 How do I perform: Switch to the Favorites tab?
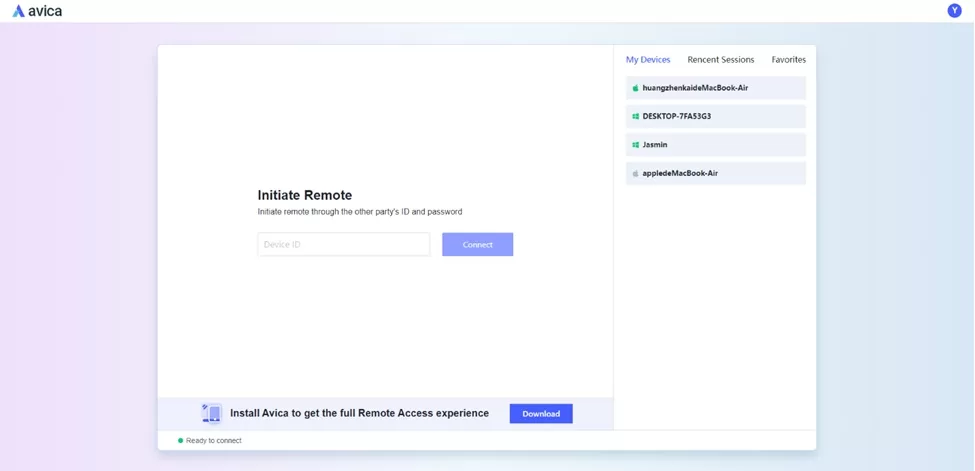coord(788,60)
